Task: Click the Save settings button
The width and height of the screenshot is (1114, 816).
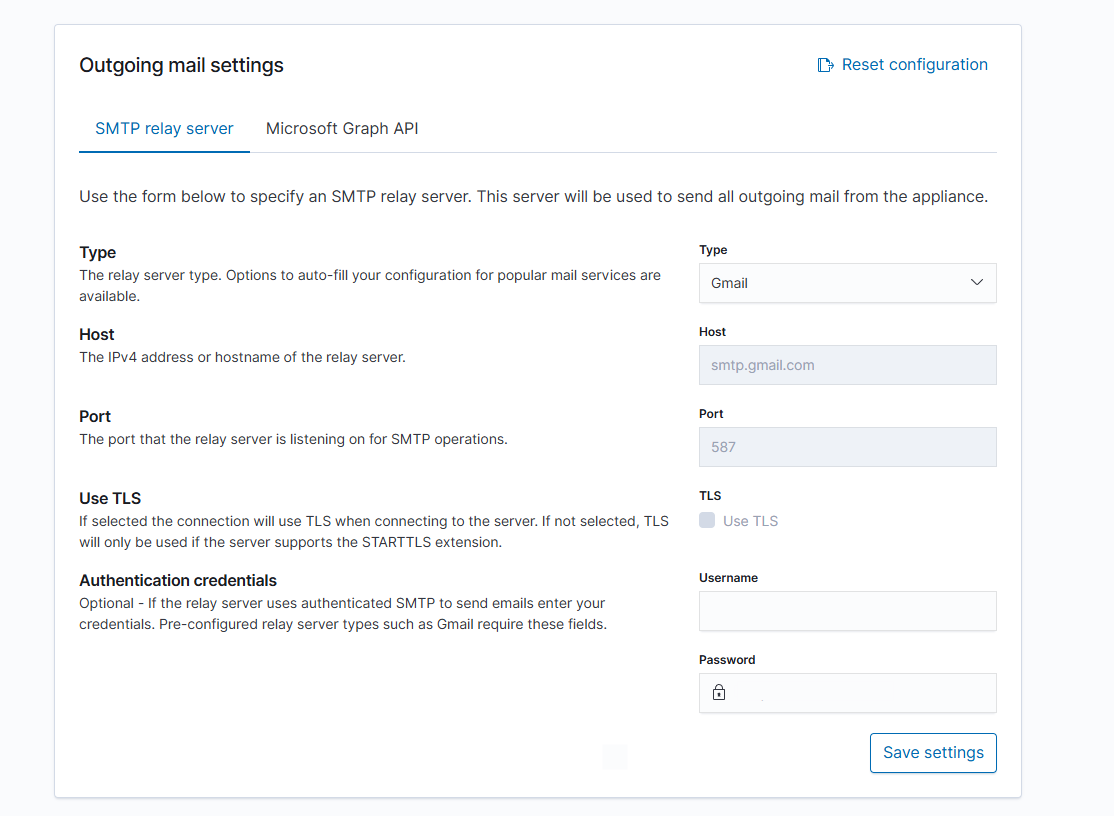Action: pyautogui.click(x=933, y=753)
